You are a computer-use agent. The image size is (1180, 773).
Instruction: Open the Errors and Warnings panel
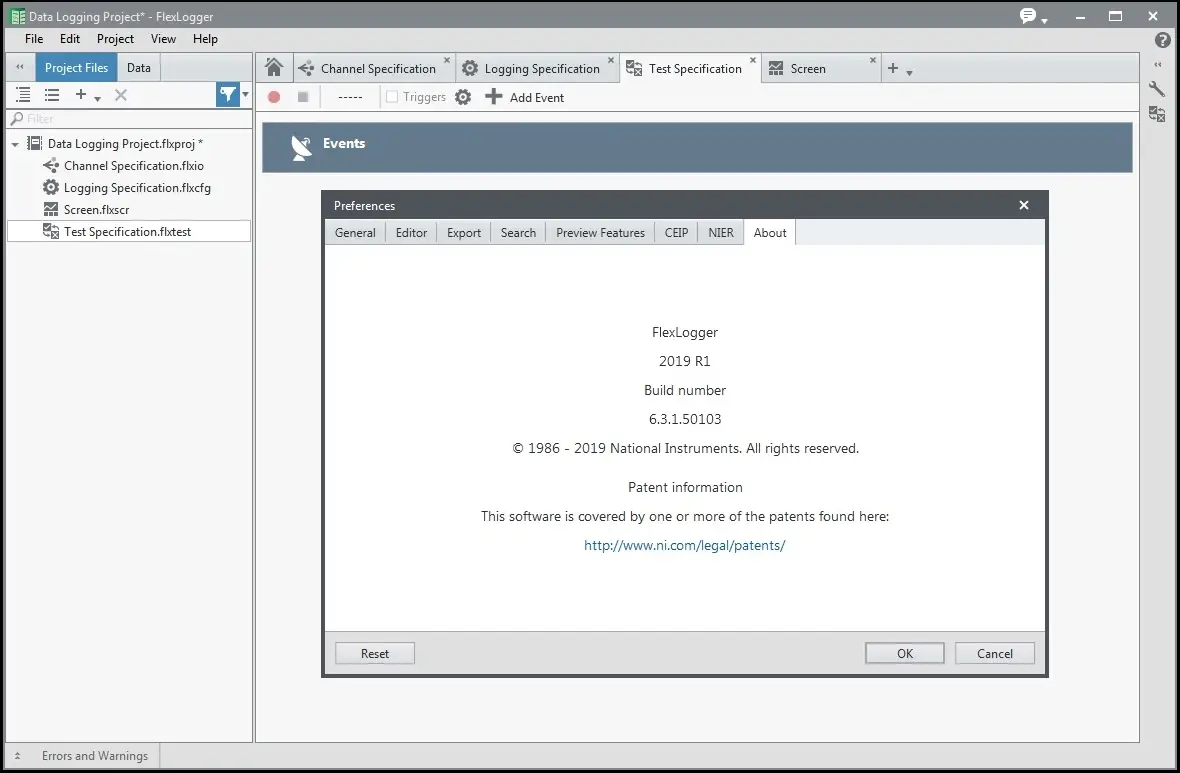95,756
